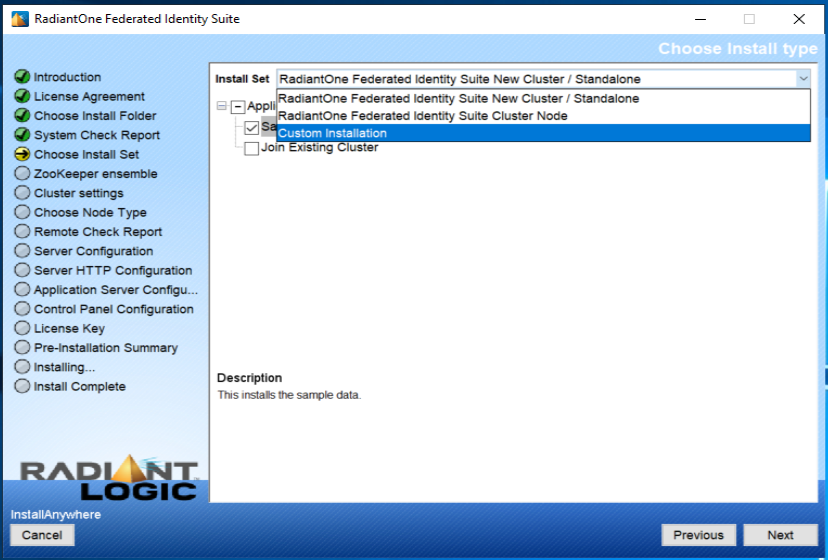Click the Install Complete step label
The height and width of the screenshot is (560, 828).
point(80,387)
